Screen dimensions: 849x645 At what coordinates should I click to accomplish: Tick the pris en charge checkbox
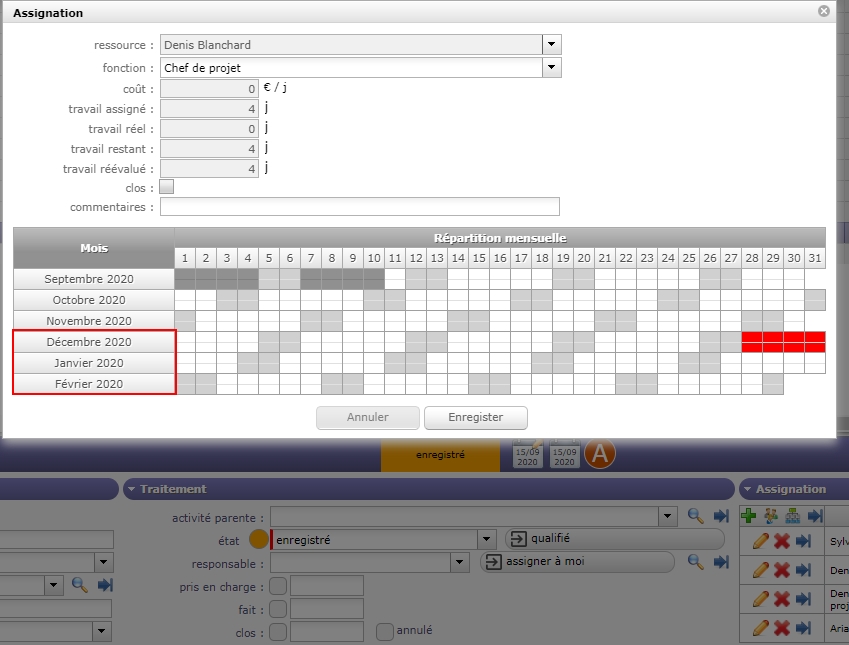[x=278, y=586]
